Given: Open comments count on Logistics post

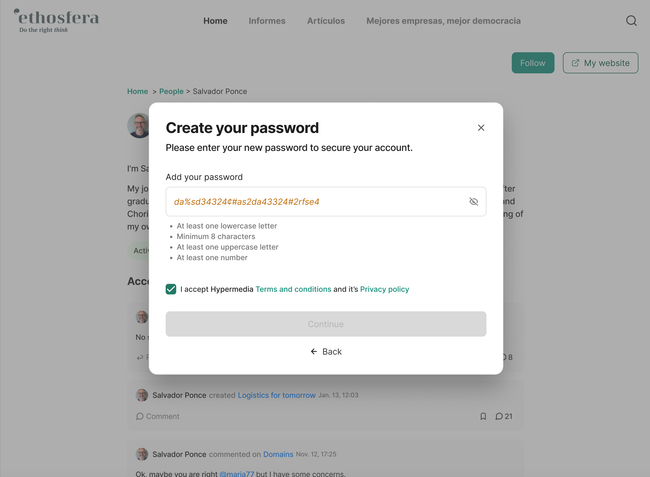Looking at the screenshot, I should click(504, 416).
